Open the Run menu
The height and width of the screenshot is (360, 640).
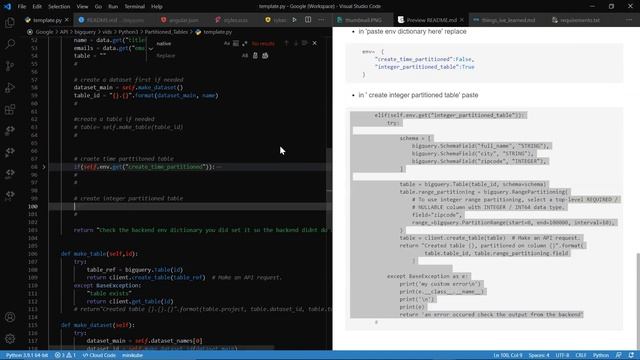pos(113,7)
